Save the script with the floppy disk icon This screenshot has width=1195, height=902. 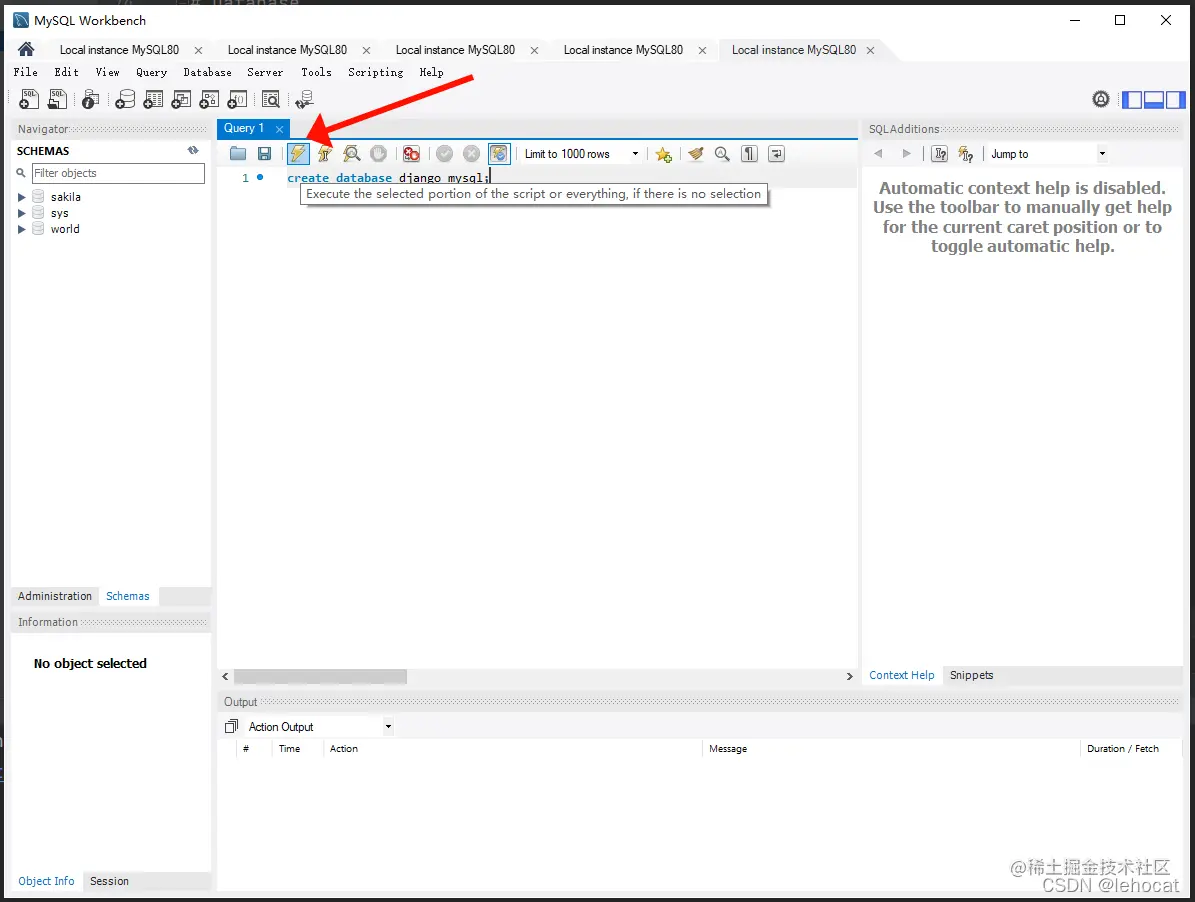point(264,154)
